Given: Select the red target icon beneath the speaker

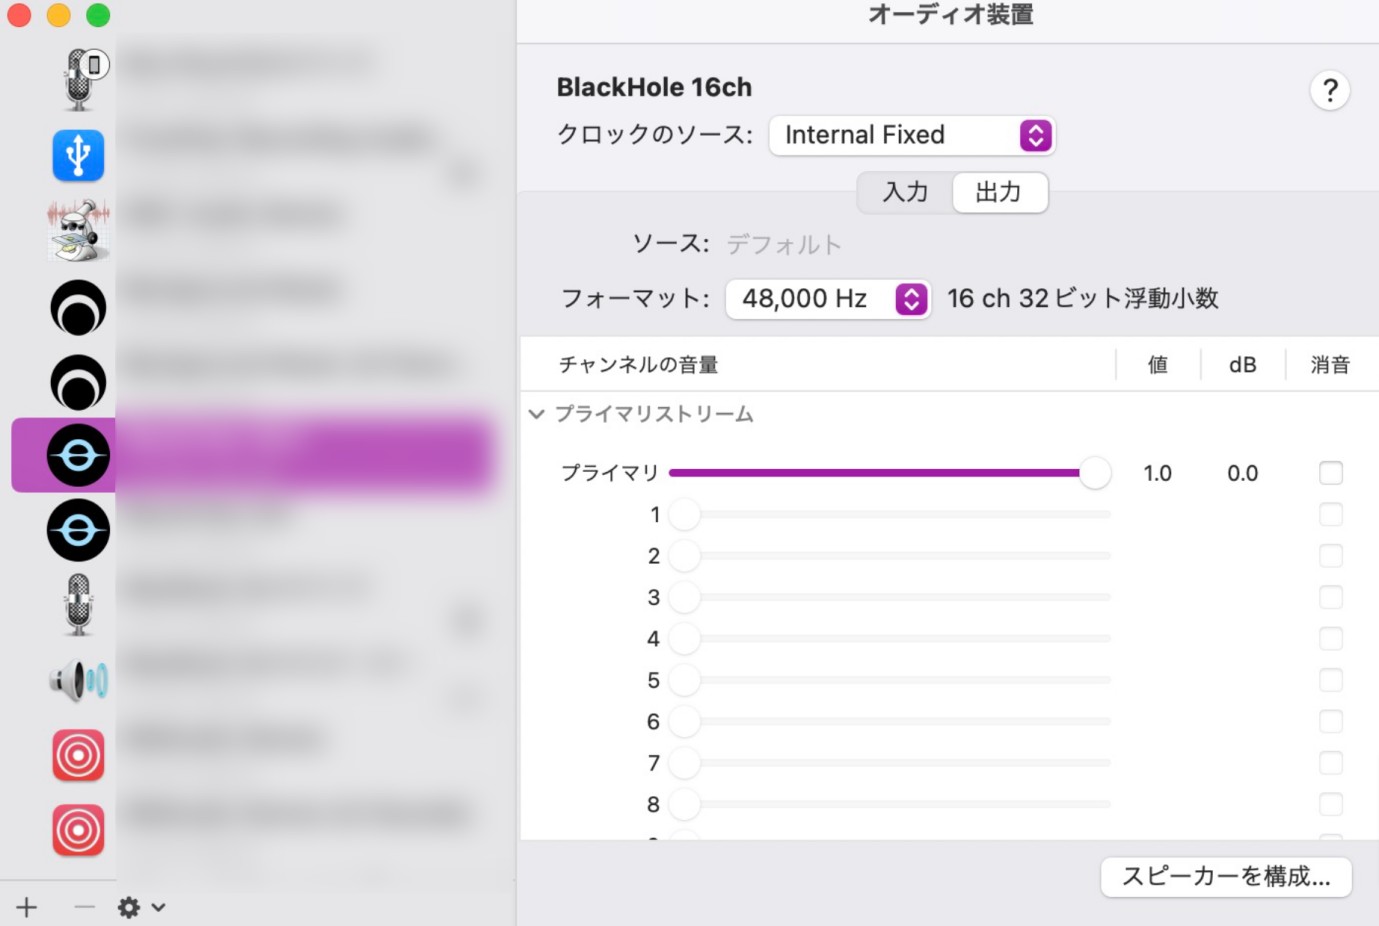Looking at the screenshot, I should click(78, 755).
